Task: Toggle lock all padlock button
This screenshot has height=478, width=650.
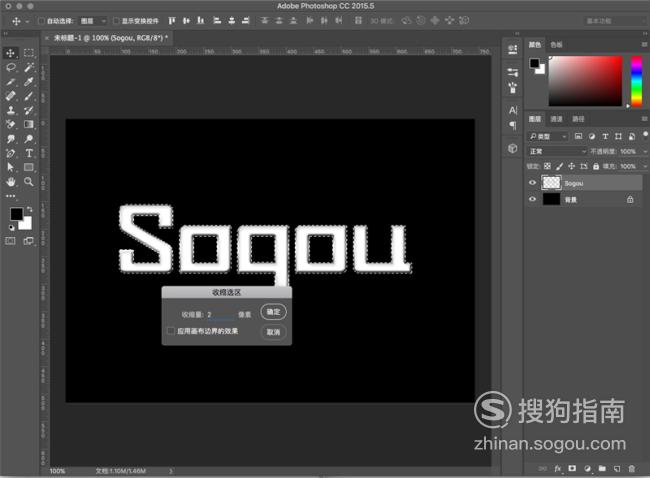Action: (x=596, y=166)
